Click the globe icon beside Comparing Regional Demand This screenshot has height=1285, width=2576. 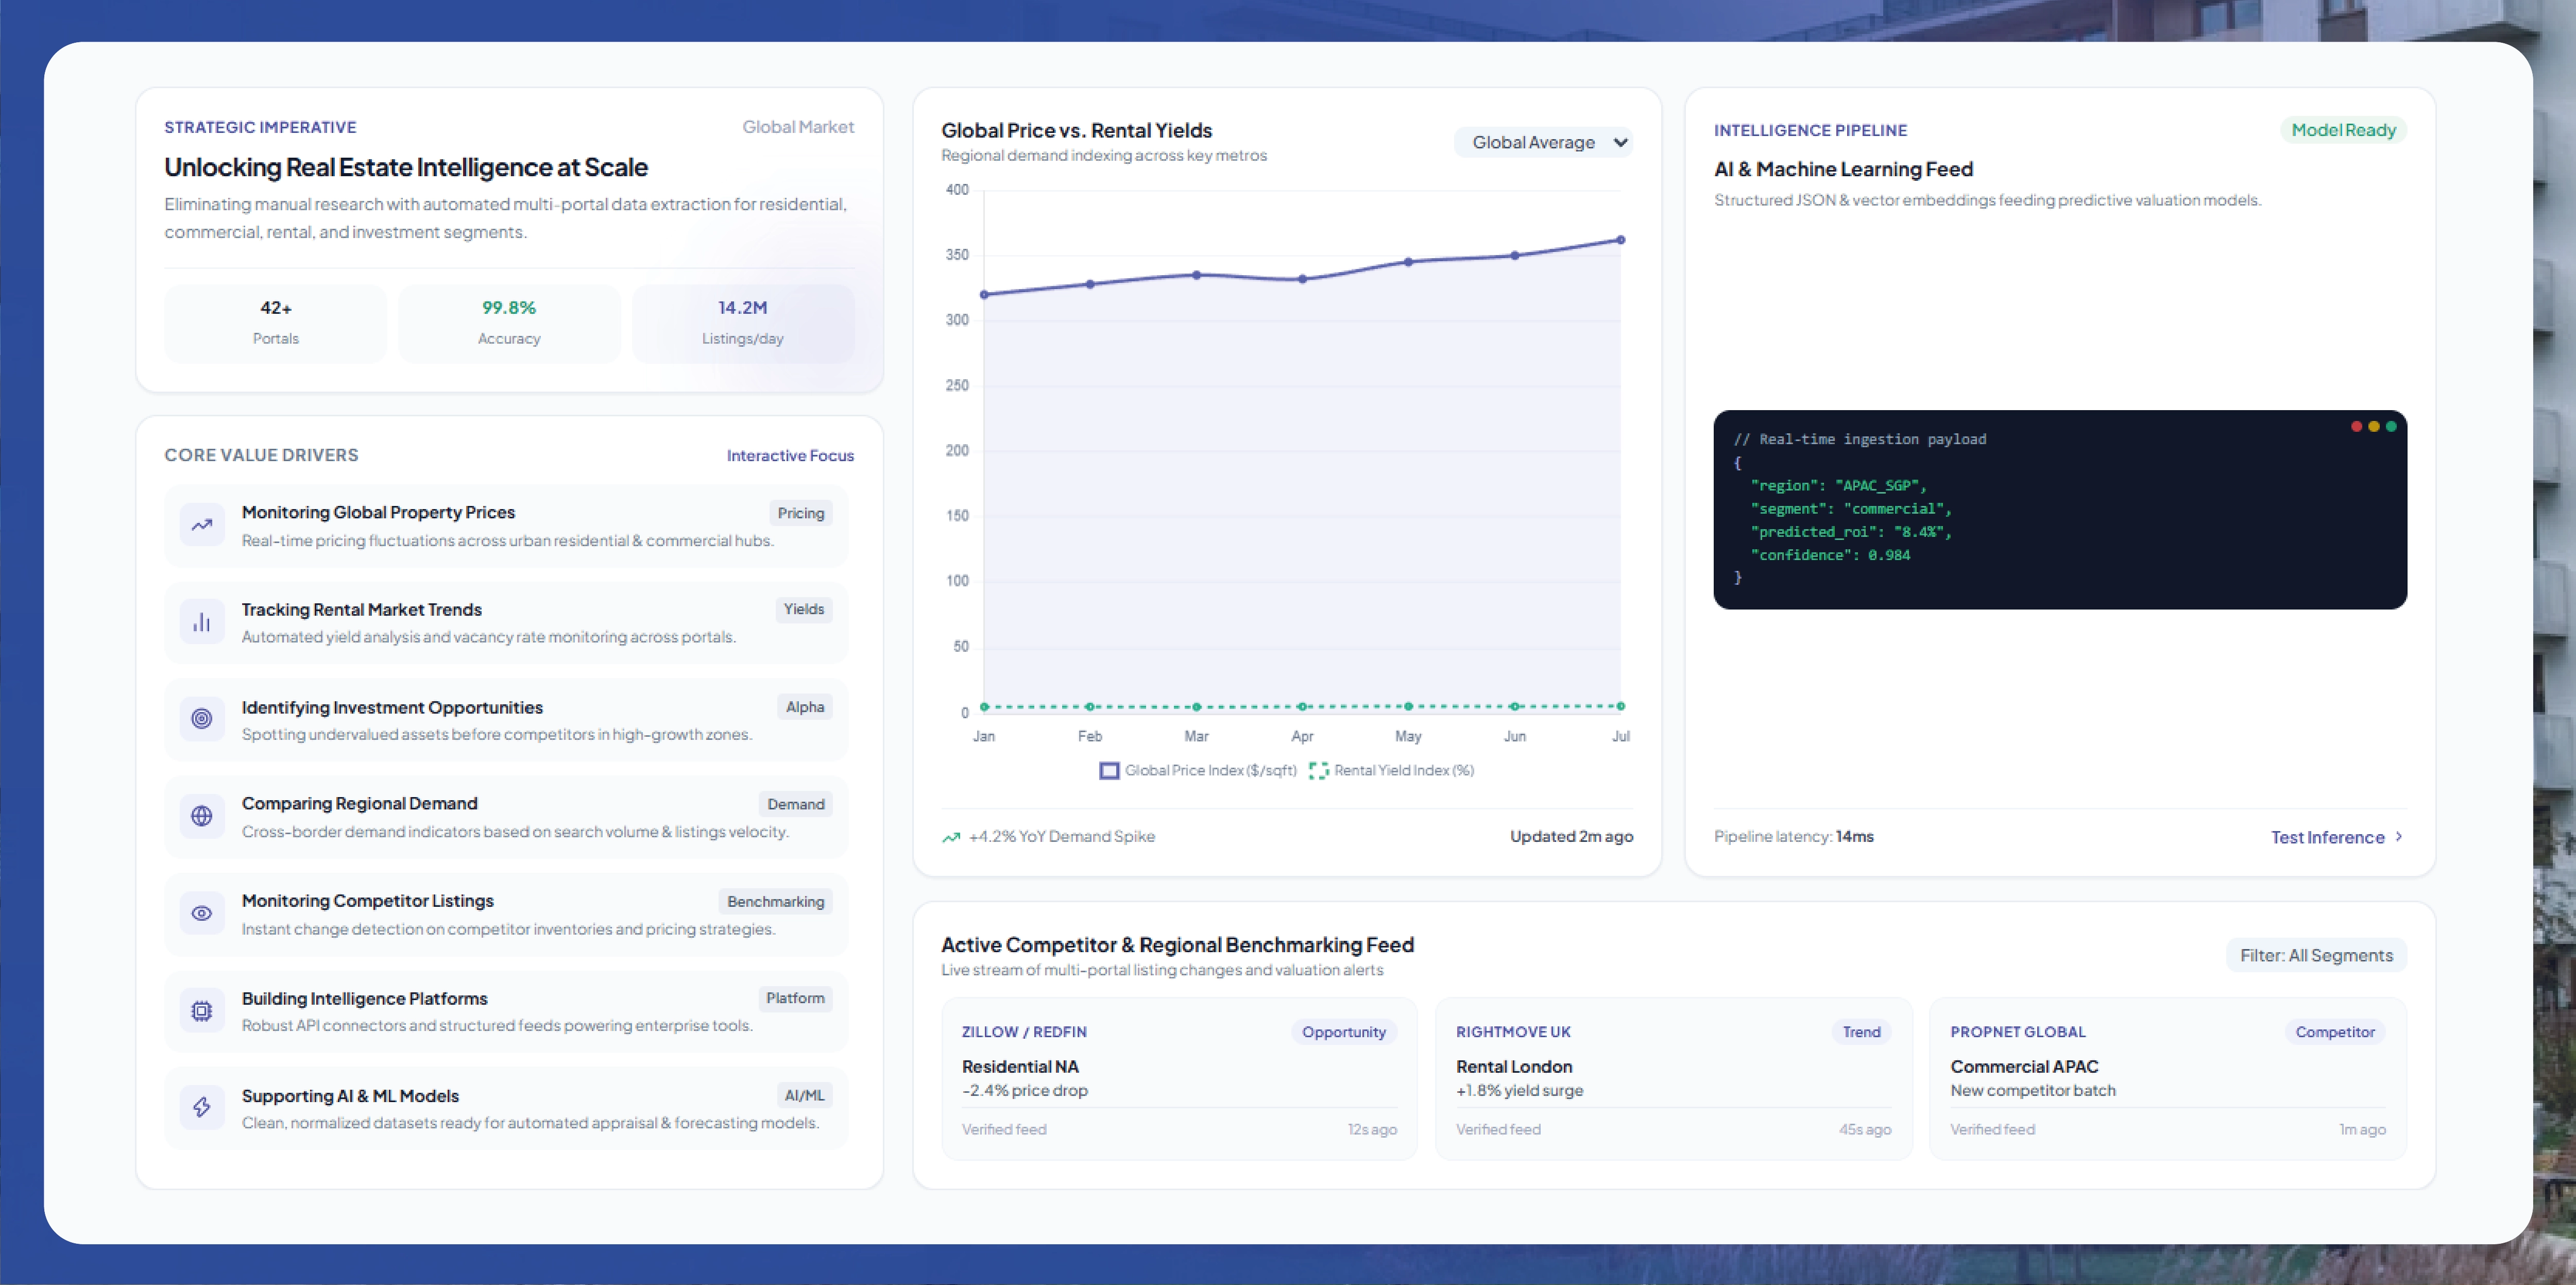202,816
